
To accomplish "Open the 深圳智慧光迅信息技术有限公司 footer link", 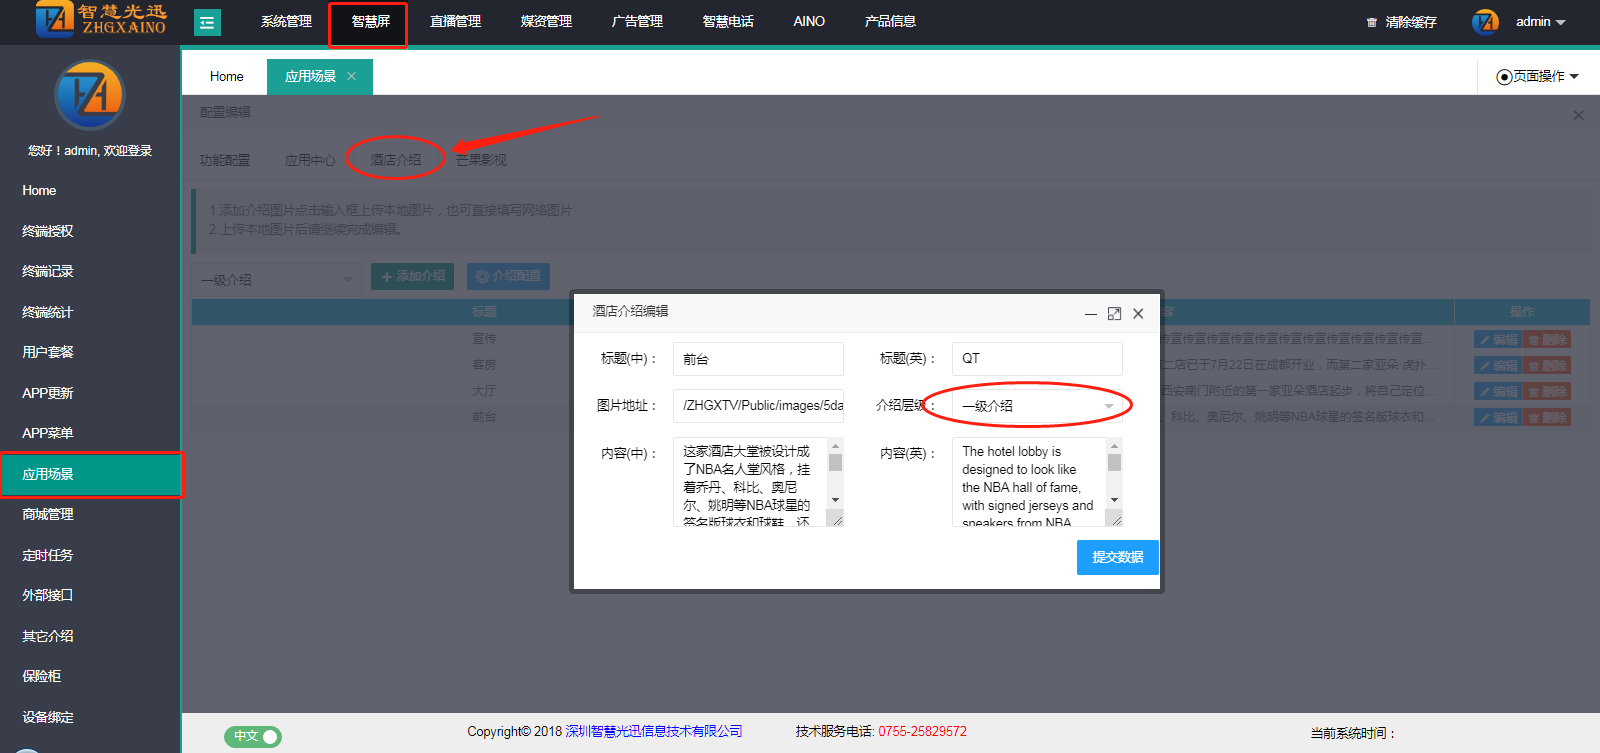I will click(x=654, y=731).
